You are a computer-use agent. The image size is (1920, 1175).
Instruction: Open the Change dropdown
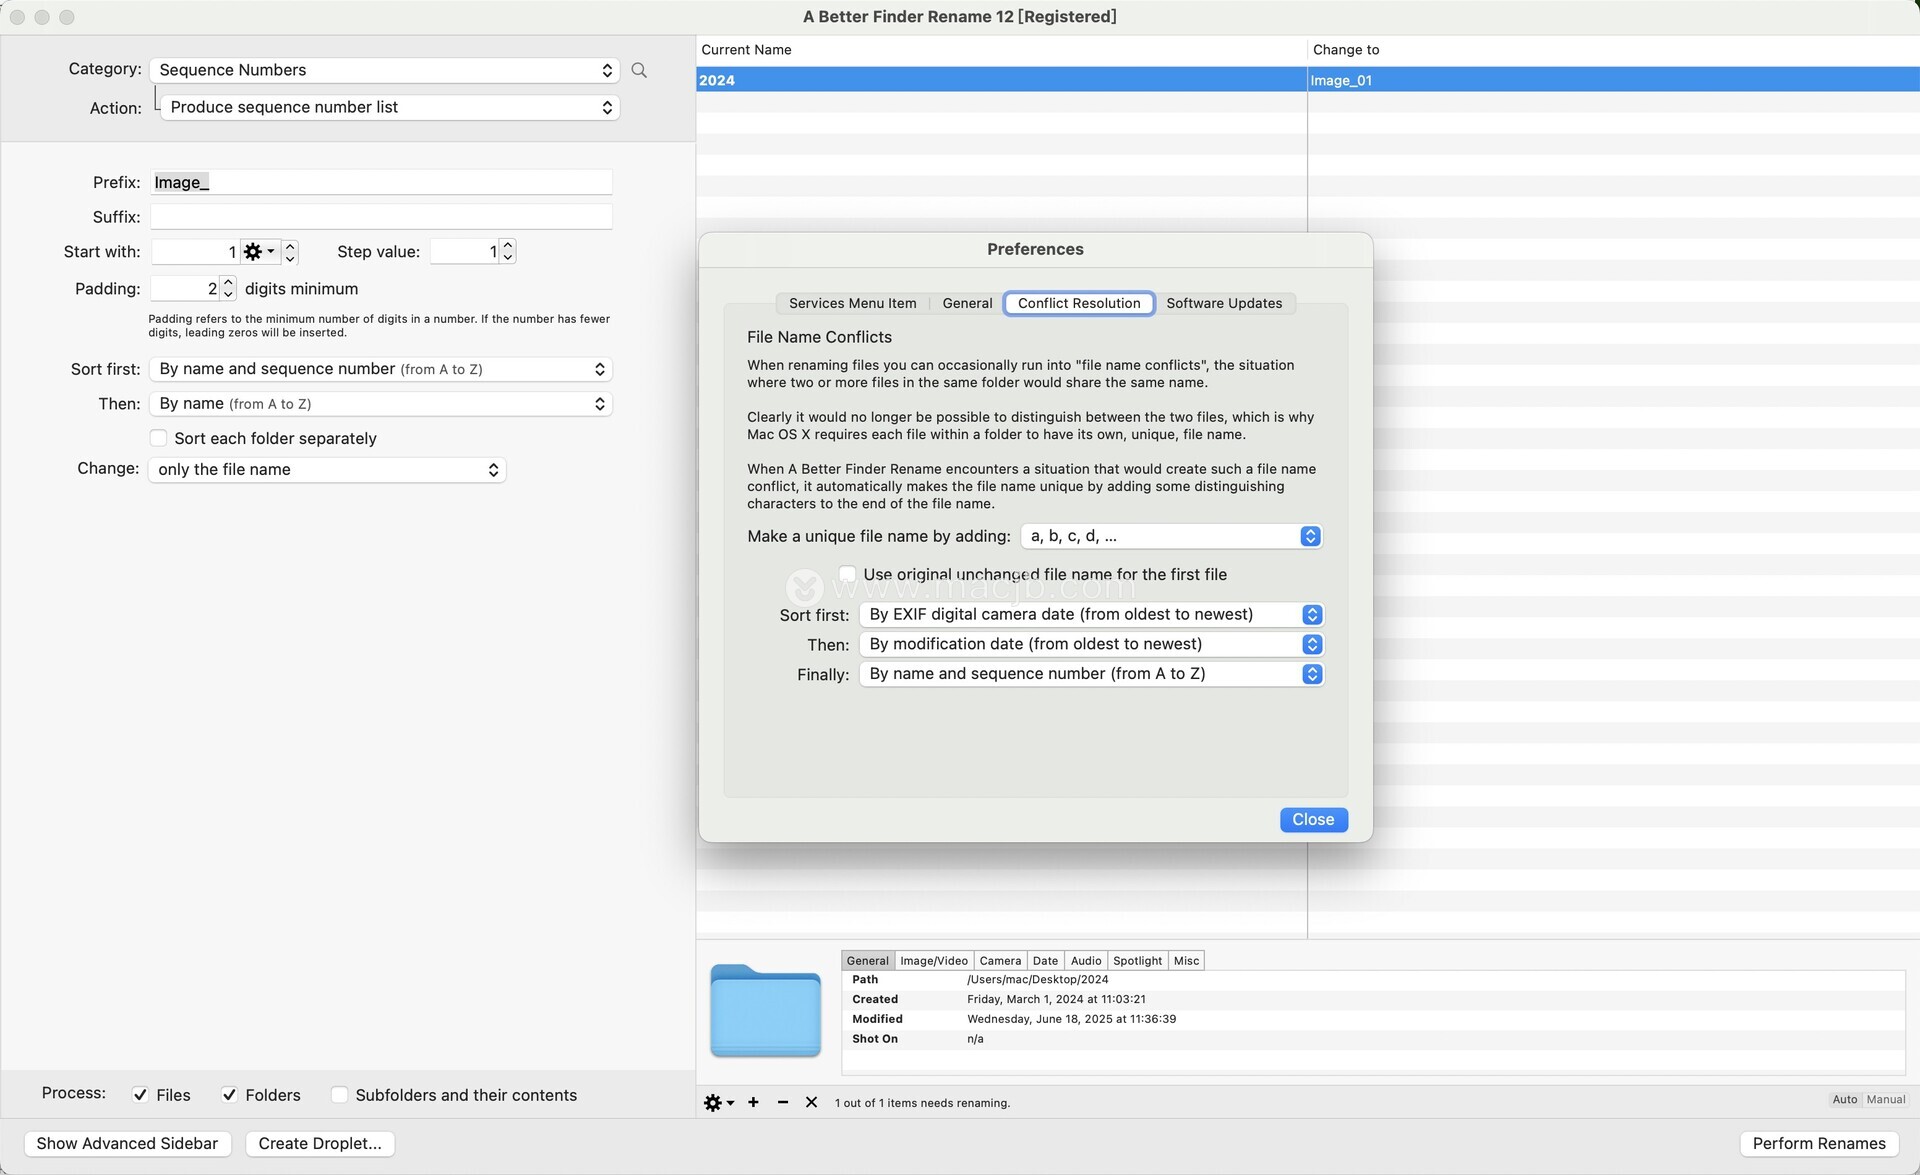coord(327,470)
